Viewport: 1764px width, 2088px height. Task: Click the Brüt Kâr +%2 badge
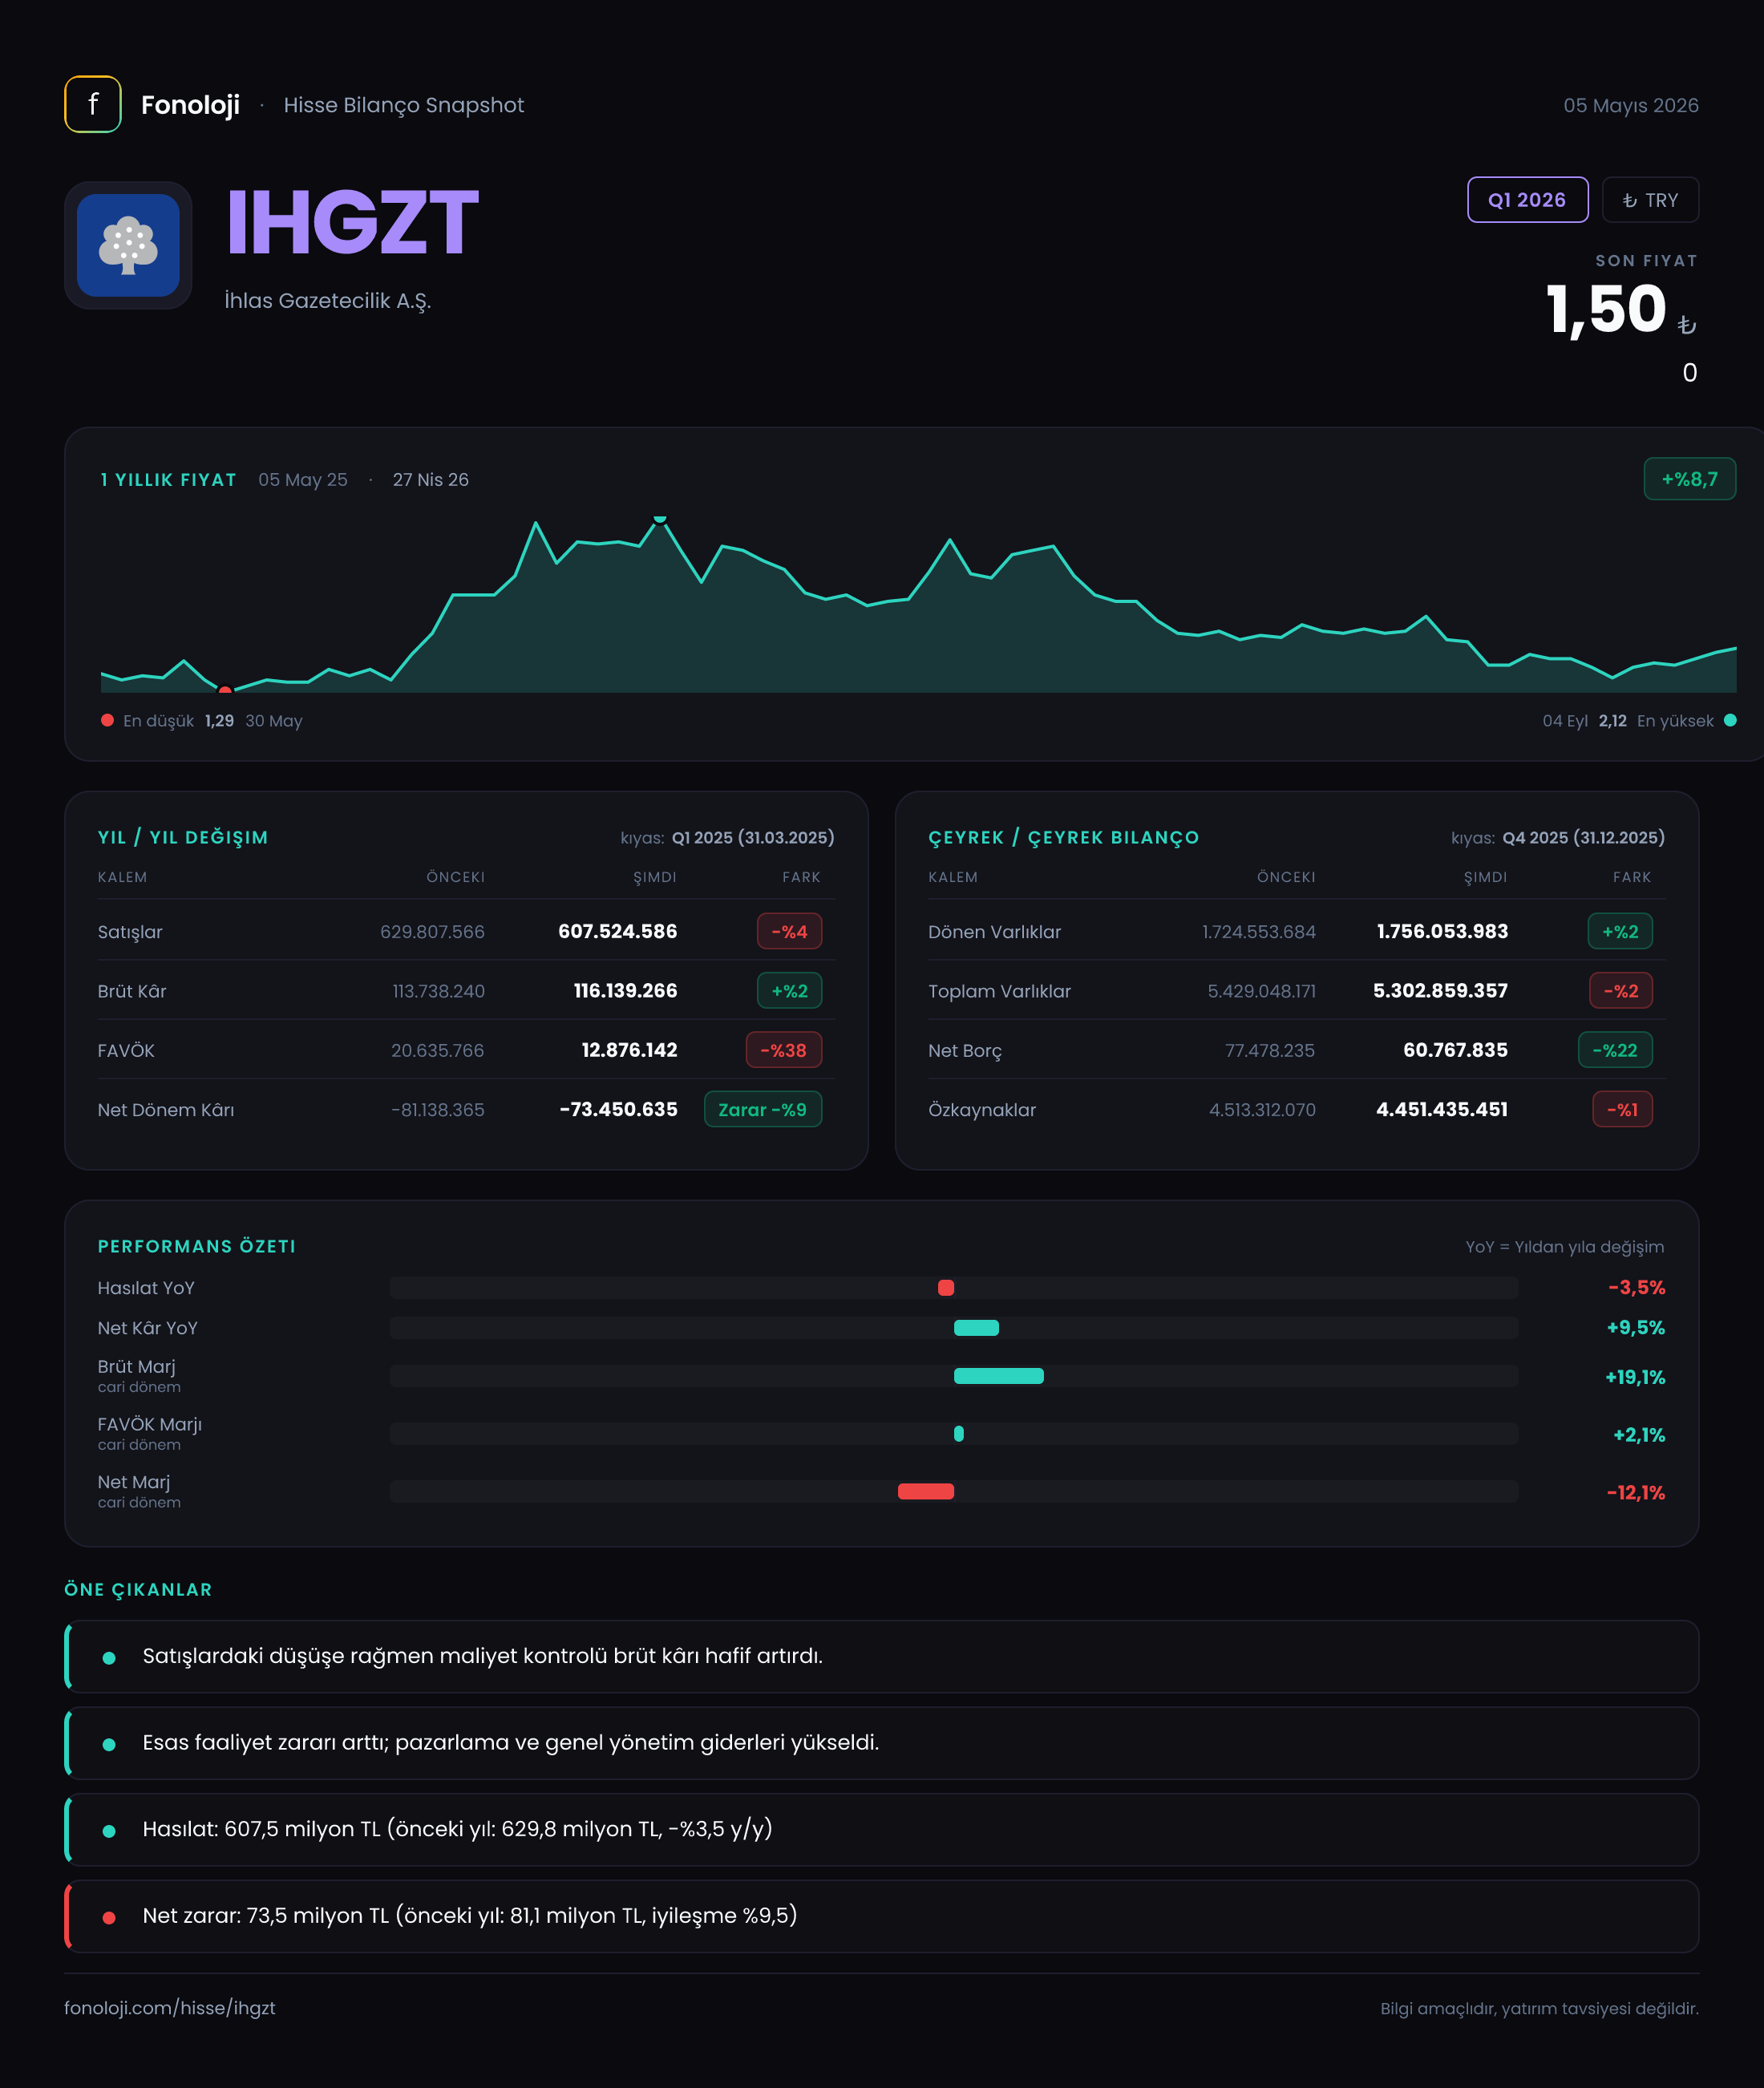(789, 991)
